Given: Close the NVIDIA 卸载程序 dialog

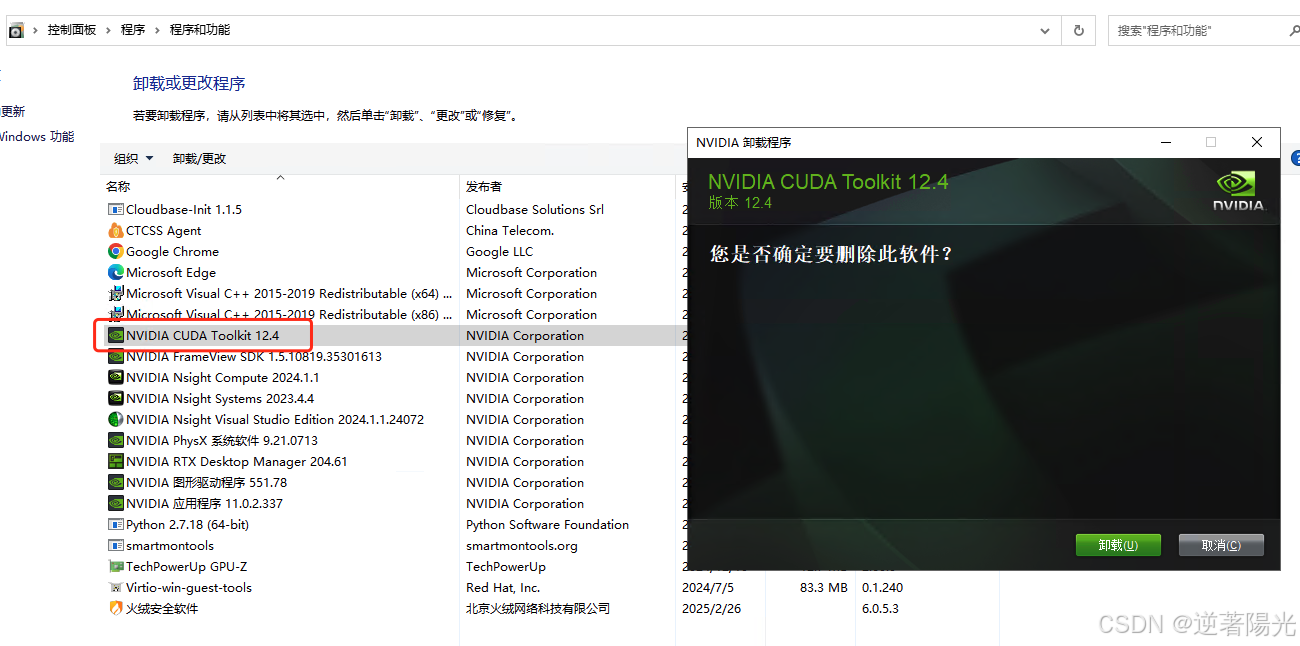Looking at the screenshot, I should pos(1257,142).
